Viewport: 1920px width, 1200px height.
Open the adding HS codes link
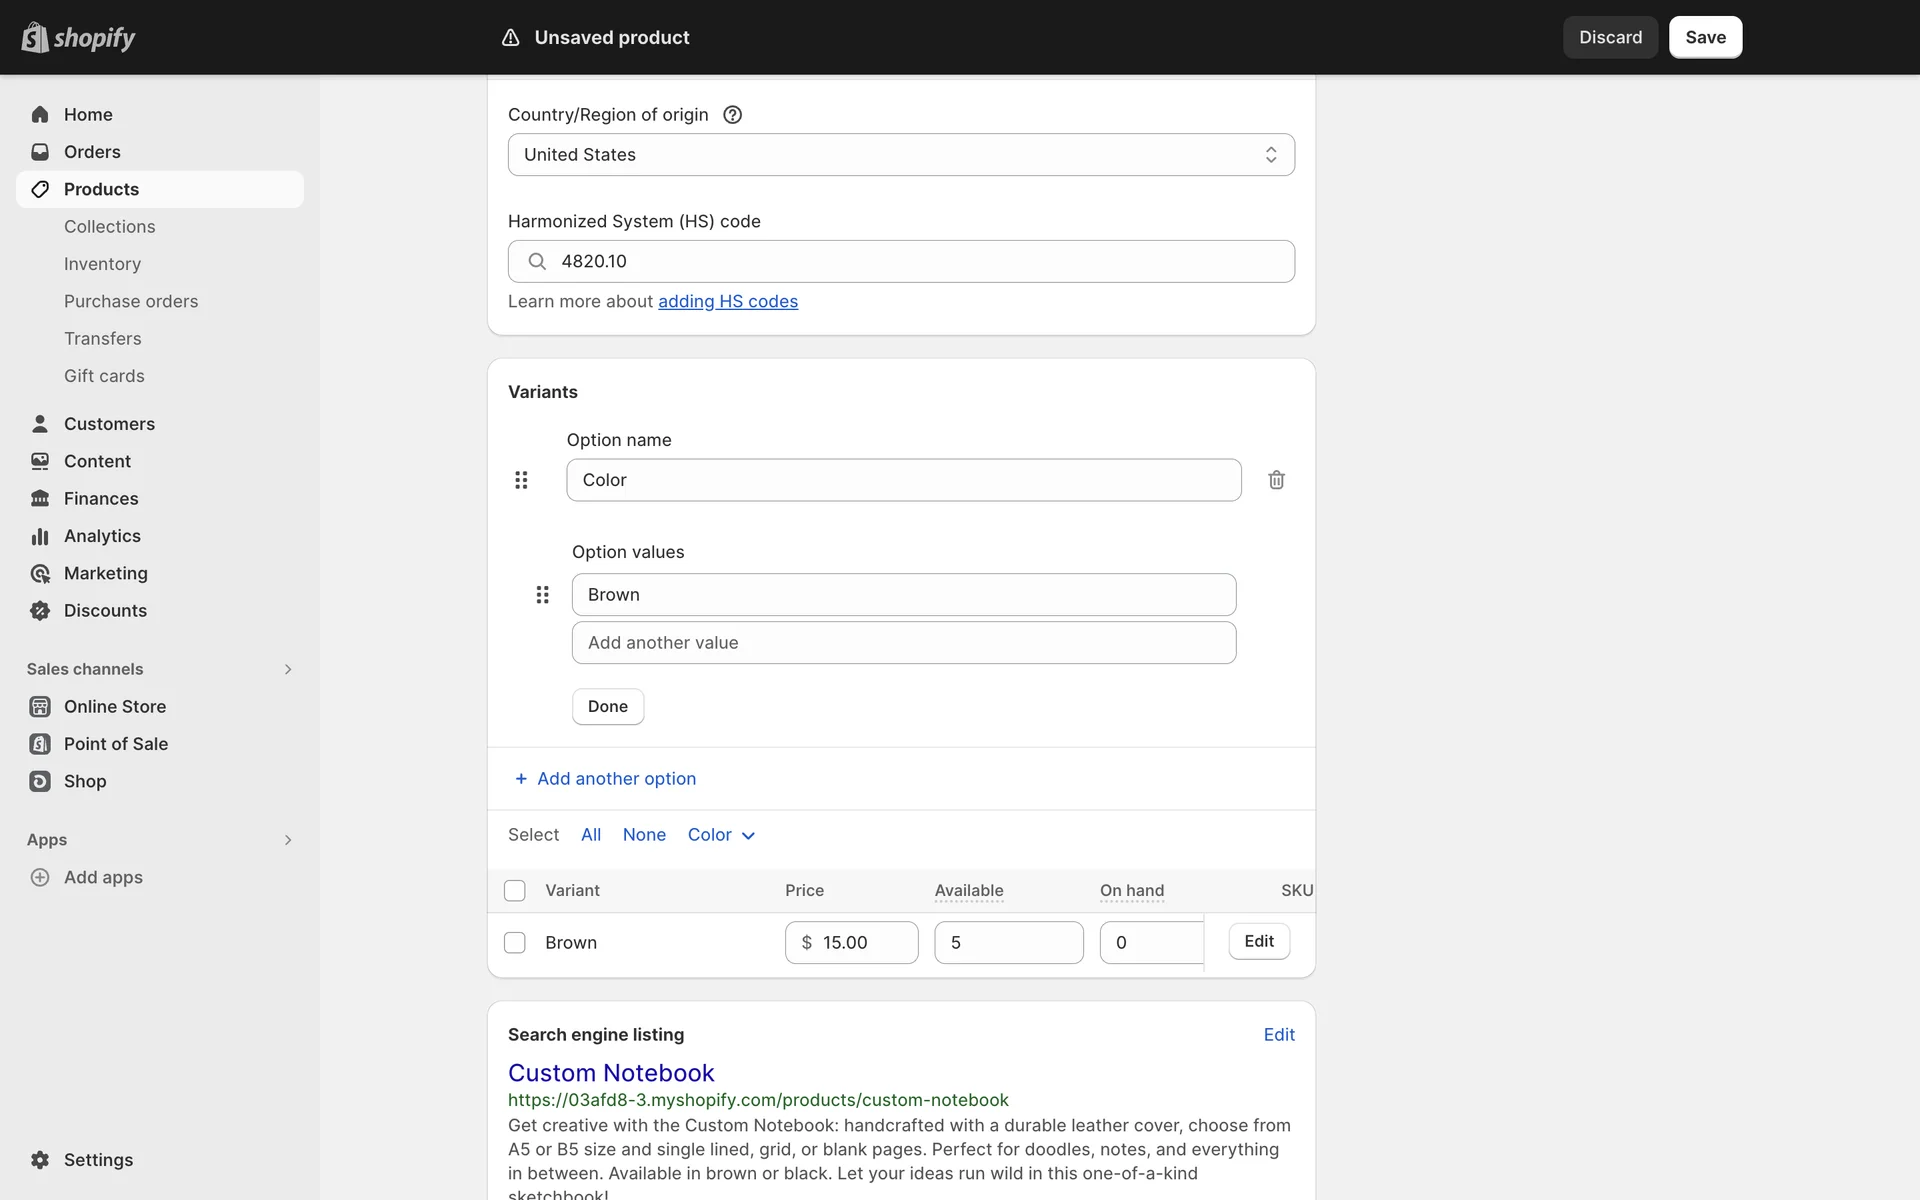click(727, 301)
